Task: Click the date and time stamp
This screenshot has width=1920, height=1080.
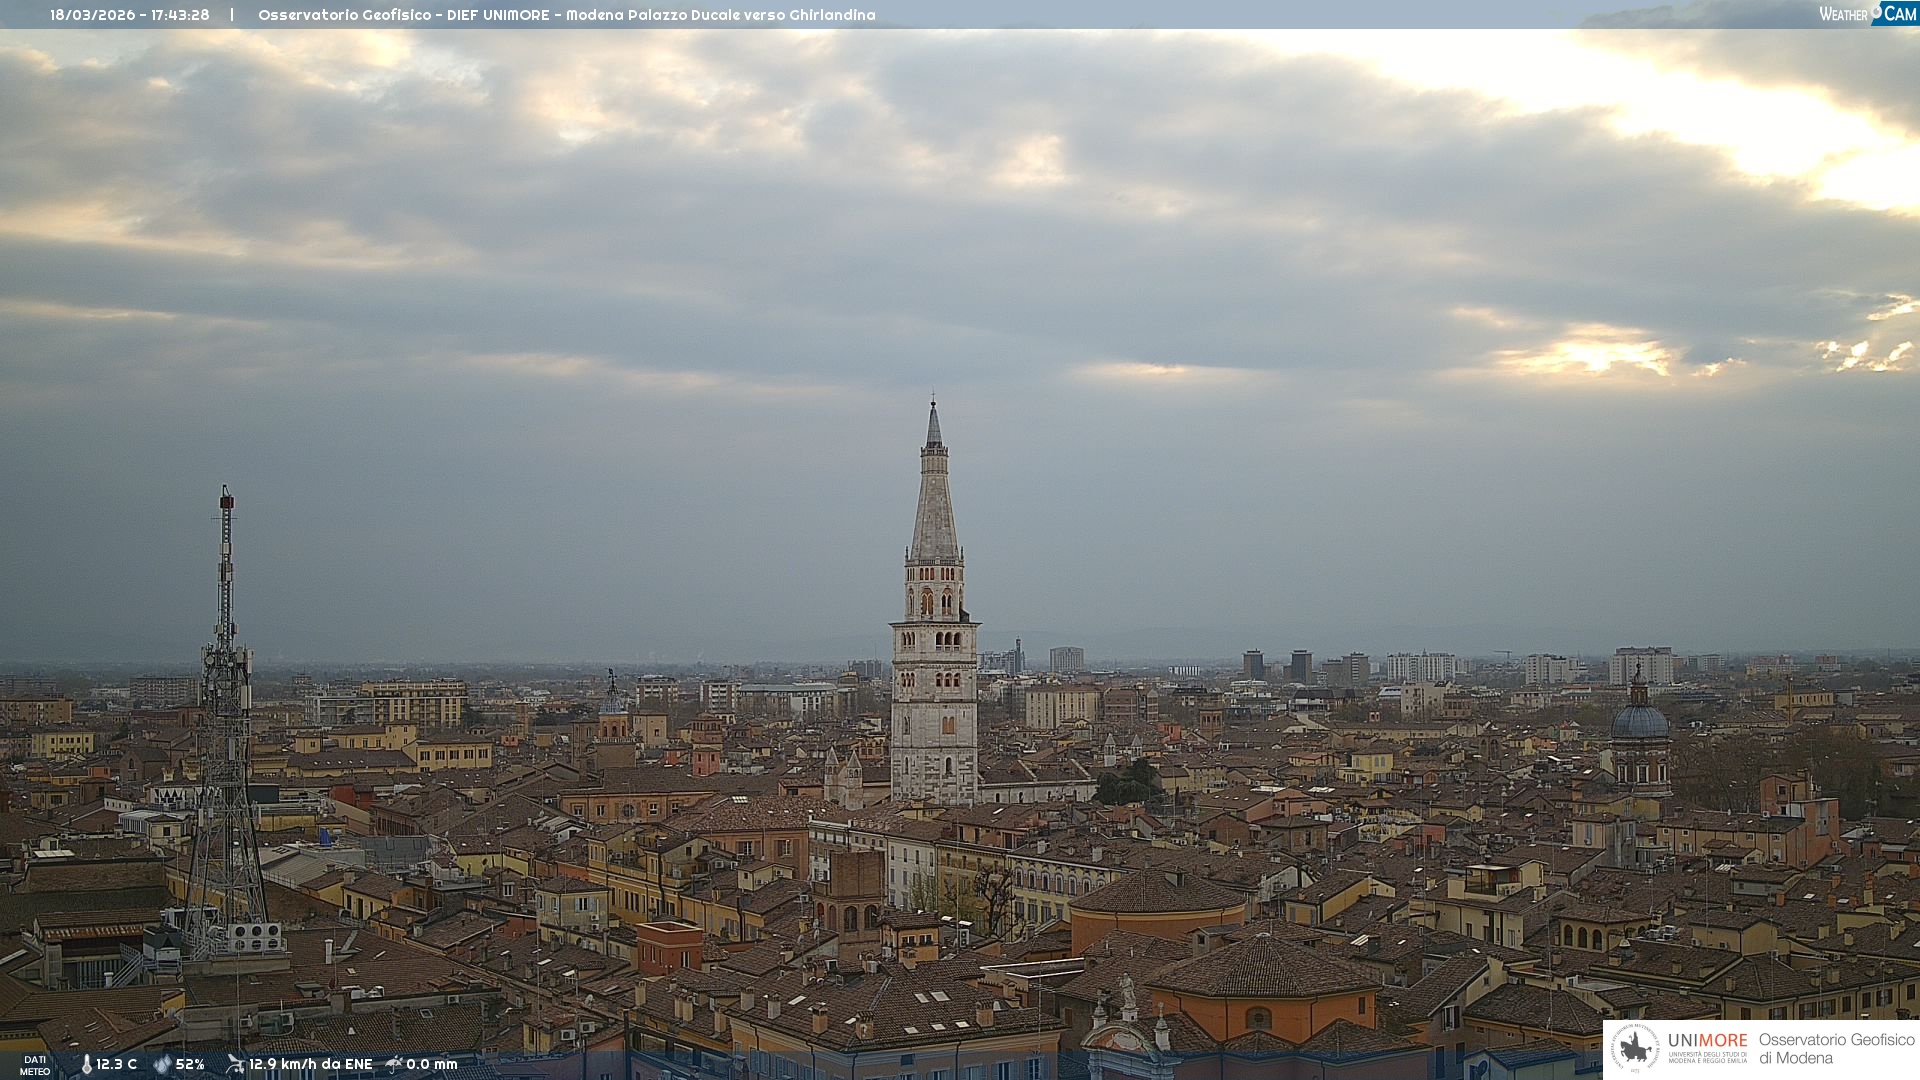Action: (130, 15)
